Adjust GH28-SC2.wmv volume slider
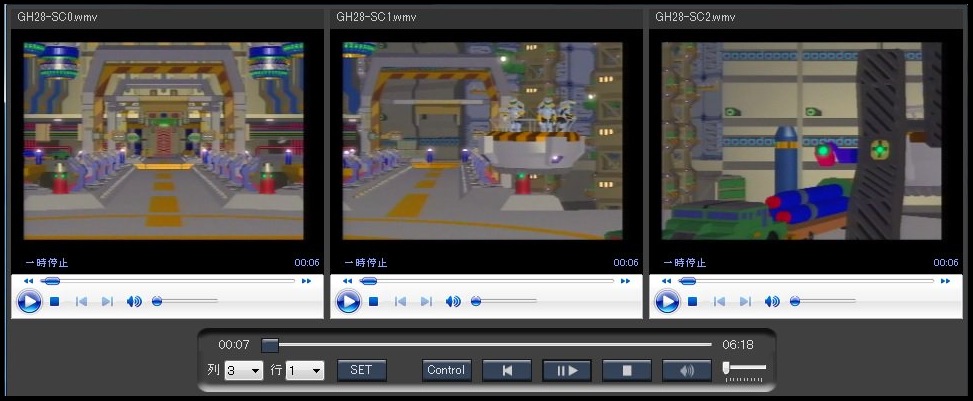The height and width of the screenshot is (401, 973). (823, 301)
